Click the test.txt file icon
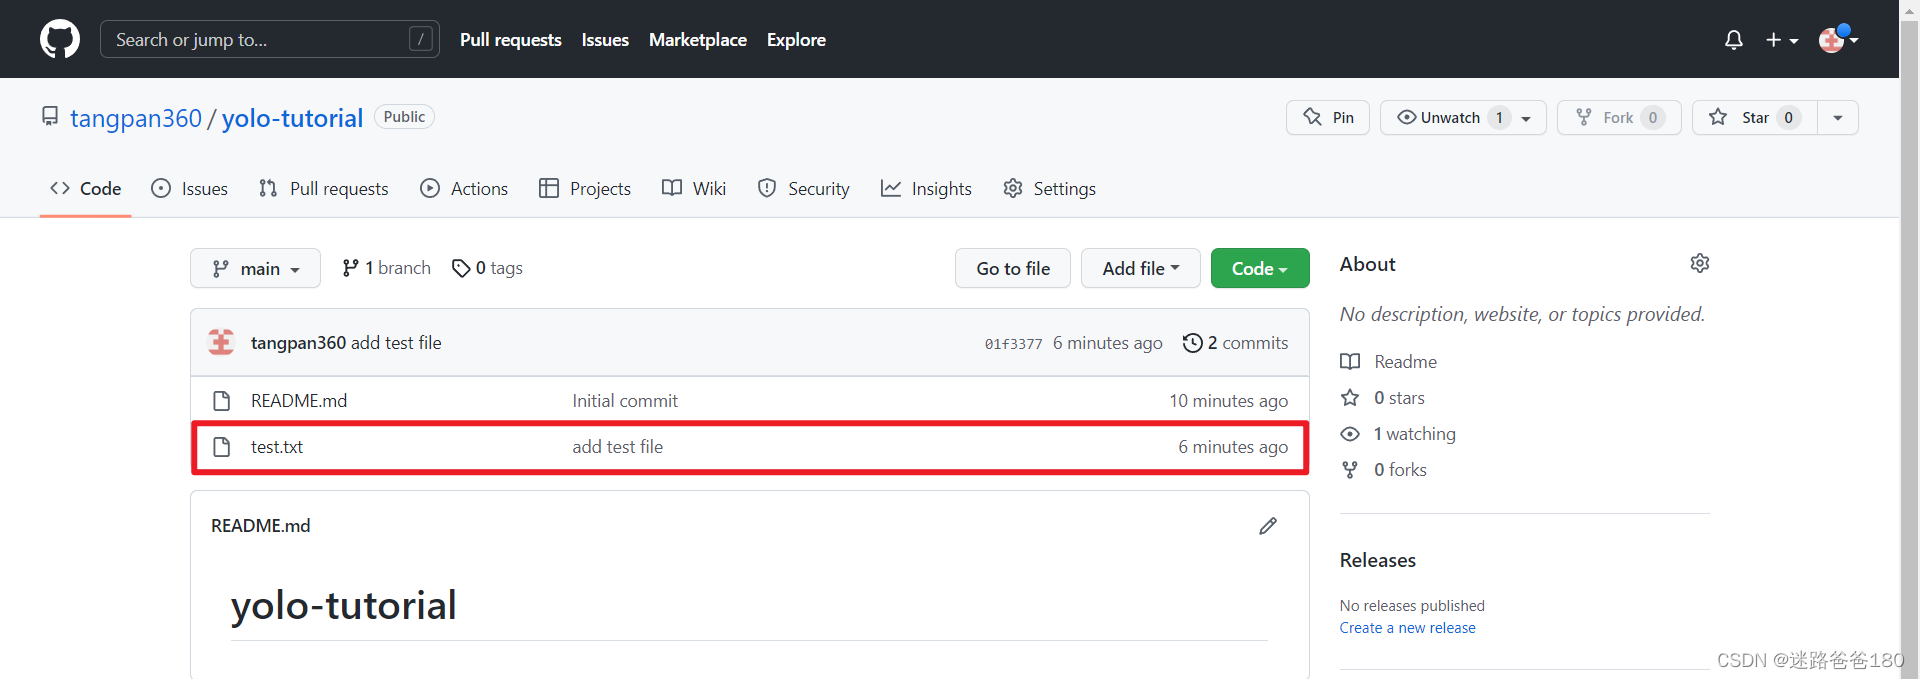This screenshot has height=679, width=1920. pos(222,447)
